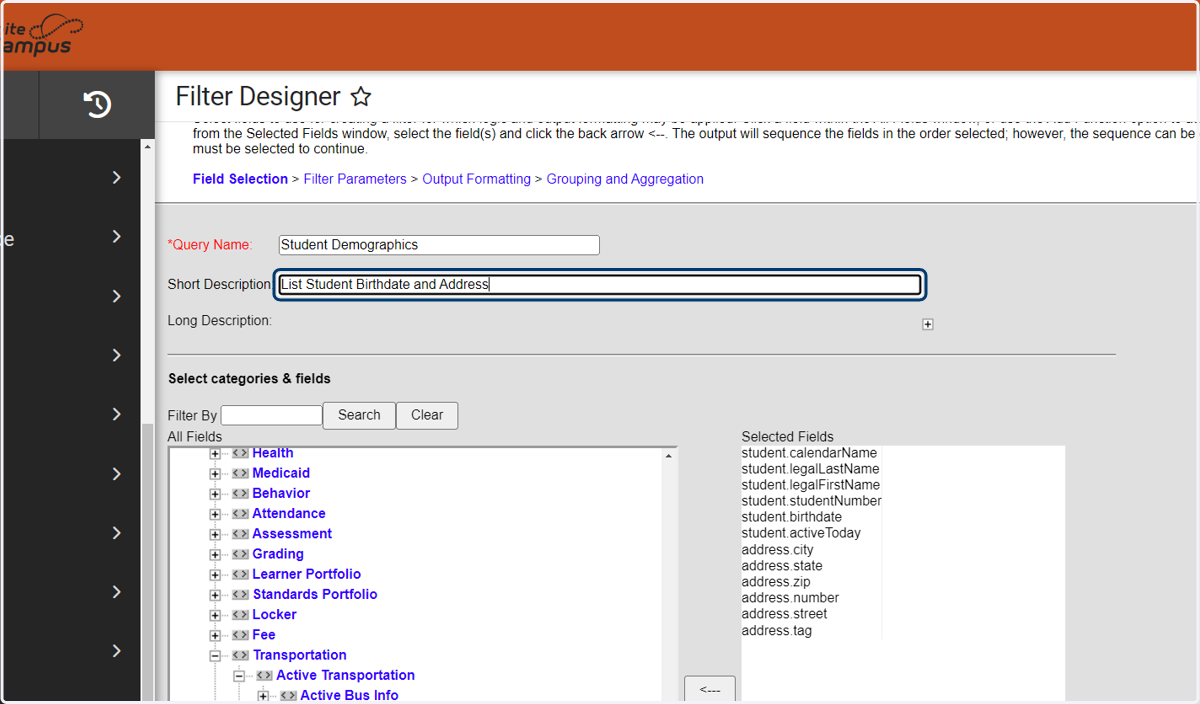
Task: Select address.number in Selected Fields
Action: click(x=790, y=598)
